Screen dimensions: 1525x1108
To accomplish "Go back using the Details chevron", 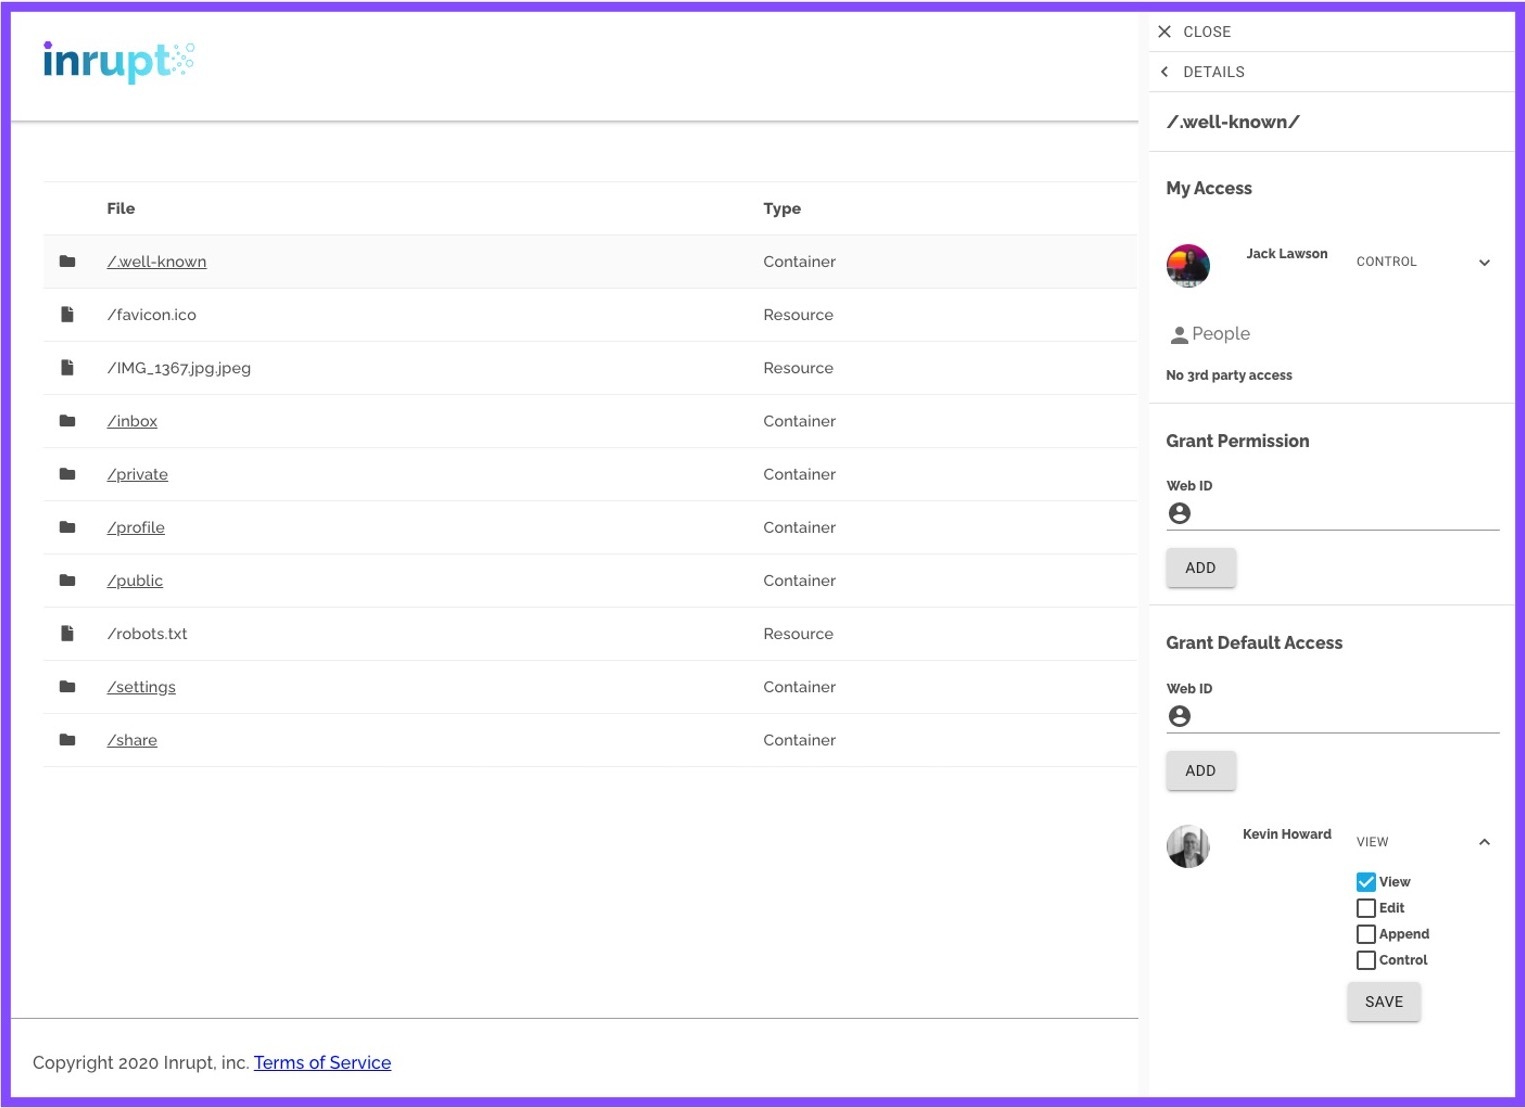I will click(1164, 72).
